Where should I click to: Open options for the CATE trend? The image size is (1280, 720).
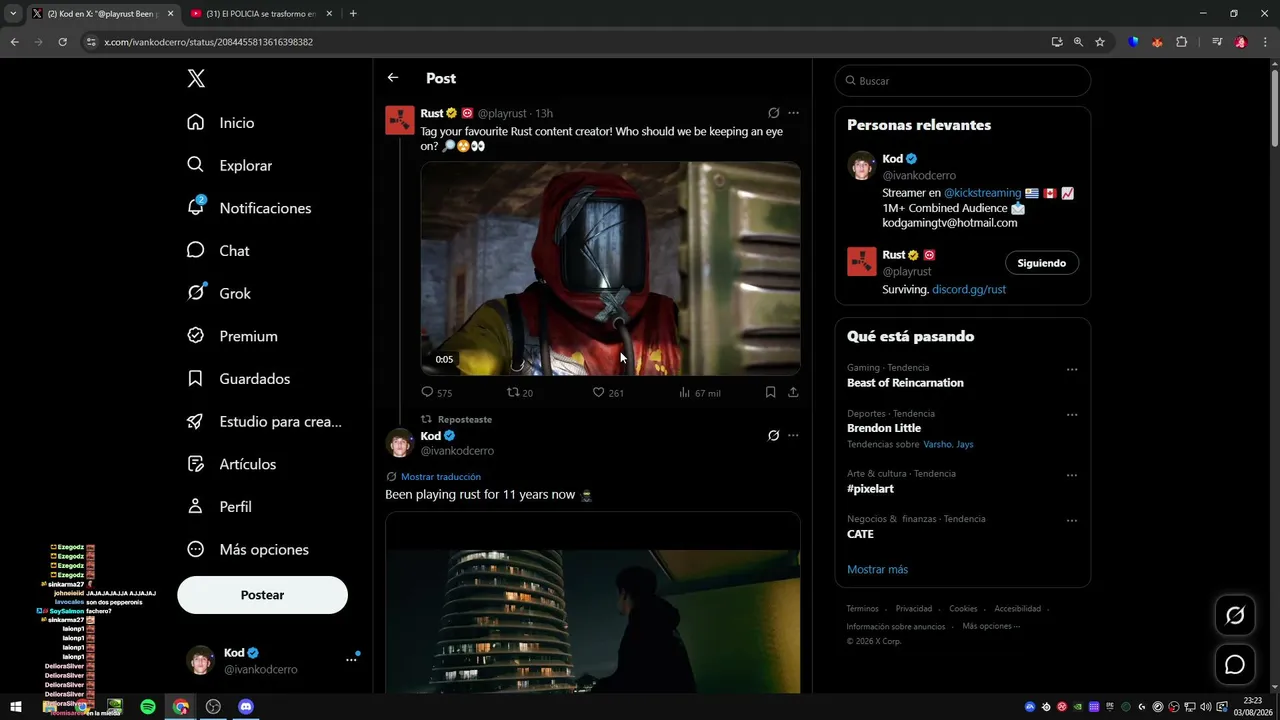tap(1072, 521)
